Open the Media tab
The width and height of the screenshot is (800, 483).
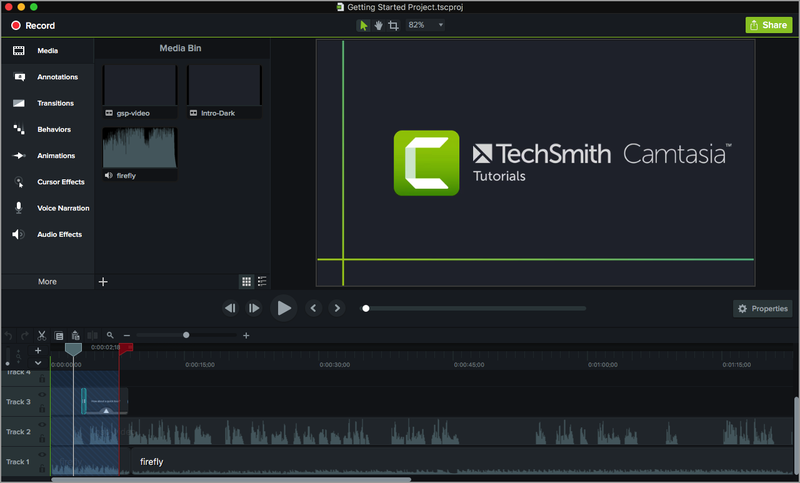coord(47,50)
